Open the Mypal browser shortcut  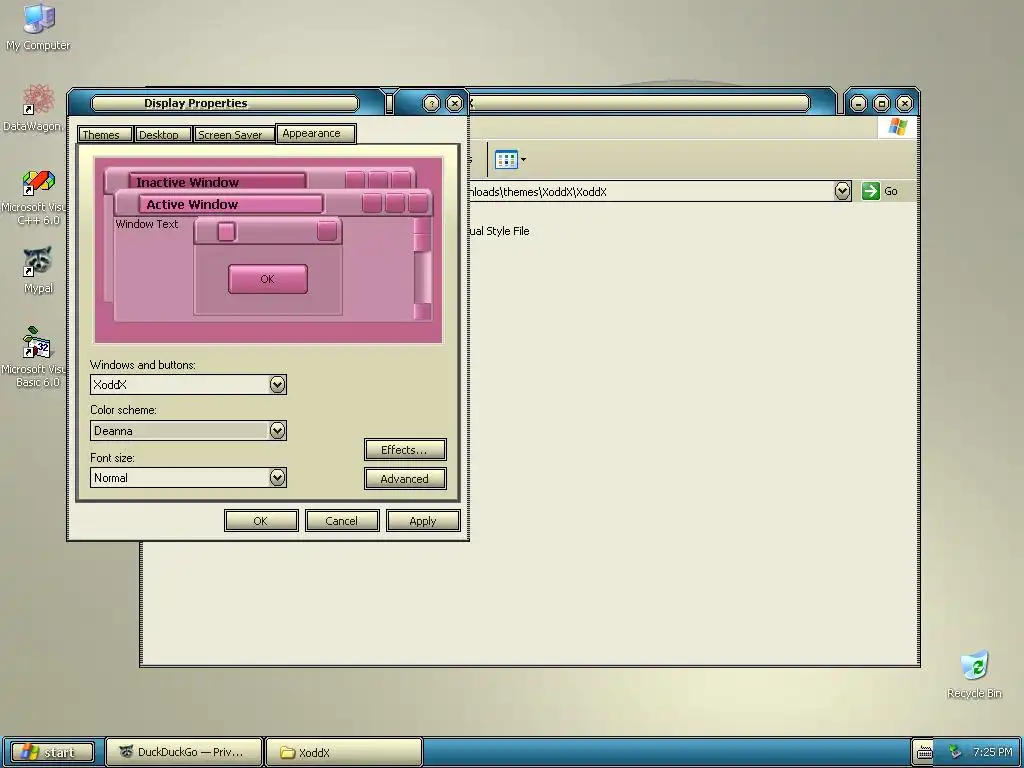(x=38, y=270)
